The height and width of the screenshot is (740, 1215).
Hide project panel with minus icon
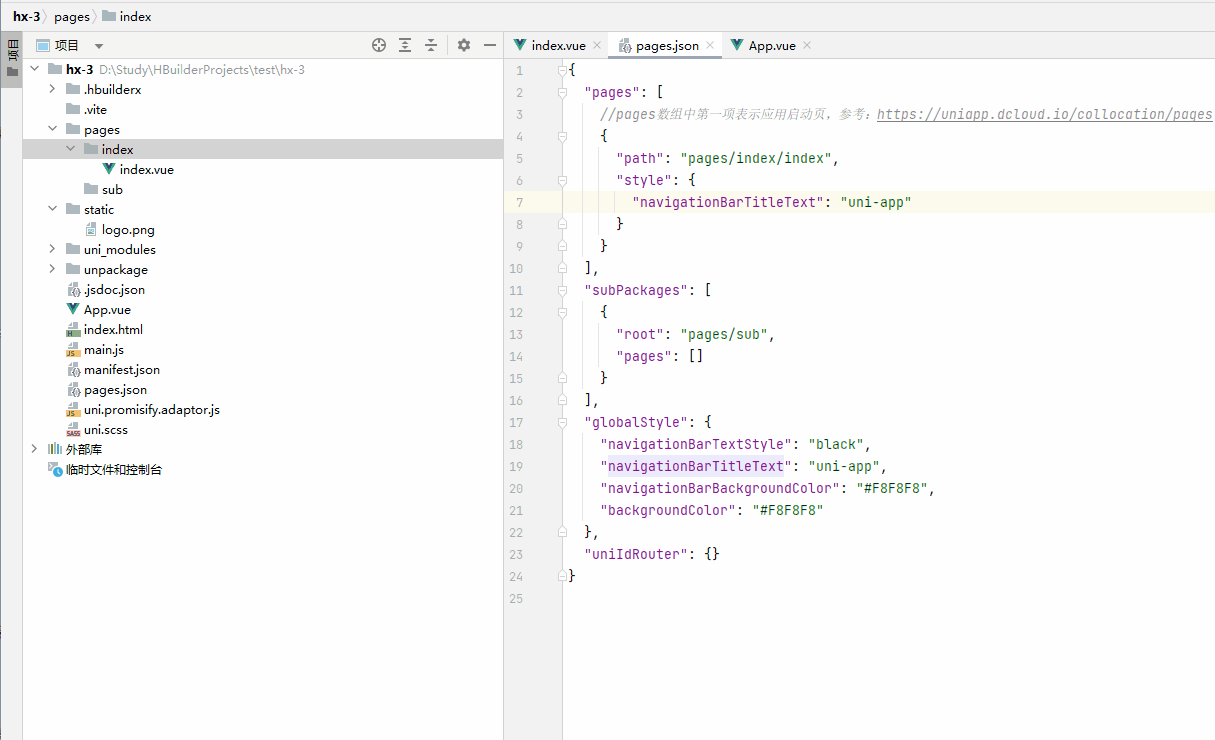[489, 45]
